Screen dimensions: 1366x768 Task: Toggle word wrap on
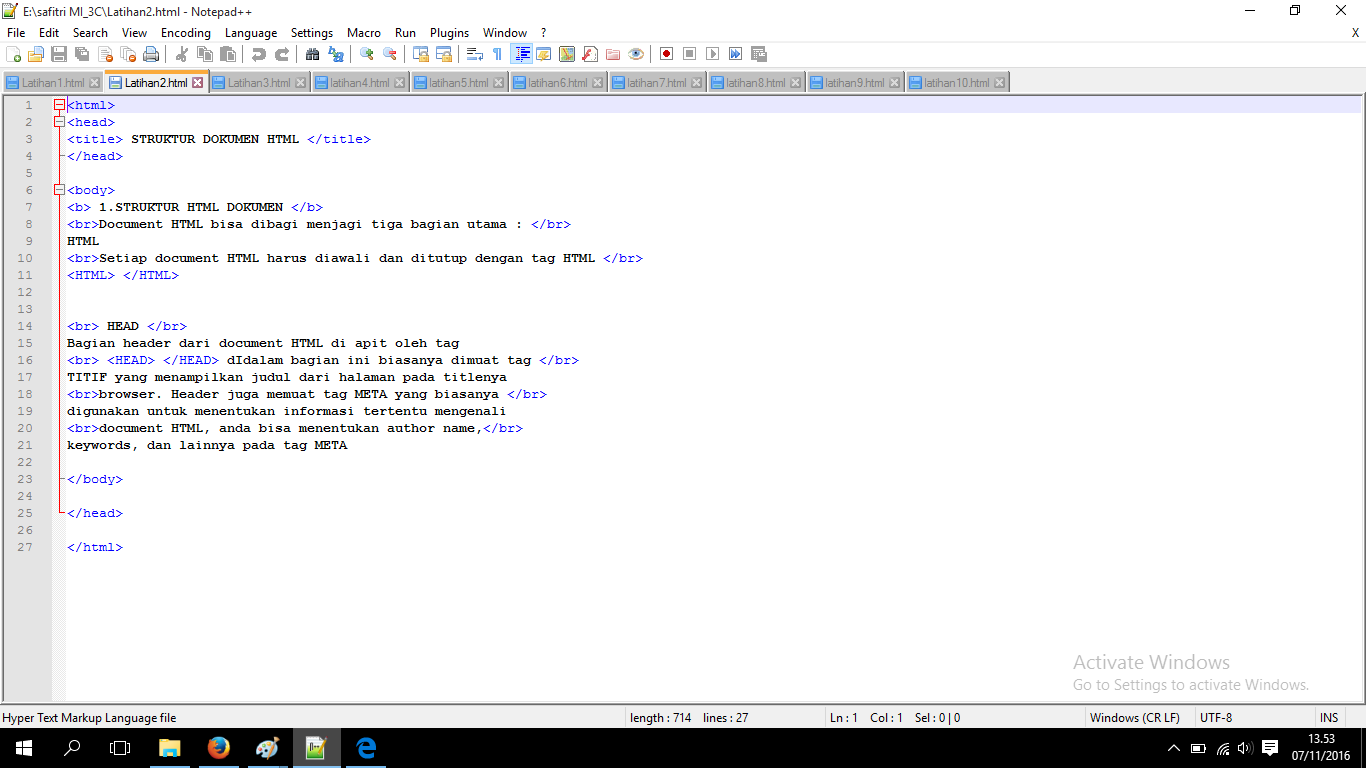[476, 54]
